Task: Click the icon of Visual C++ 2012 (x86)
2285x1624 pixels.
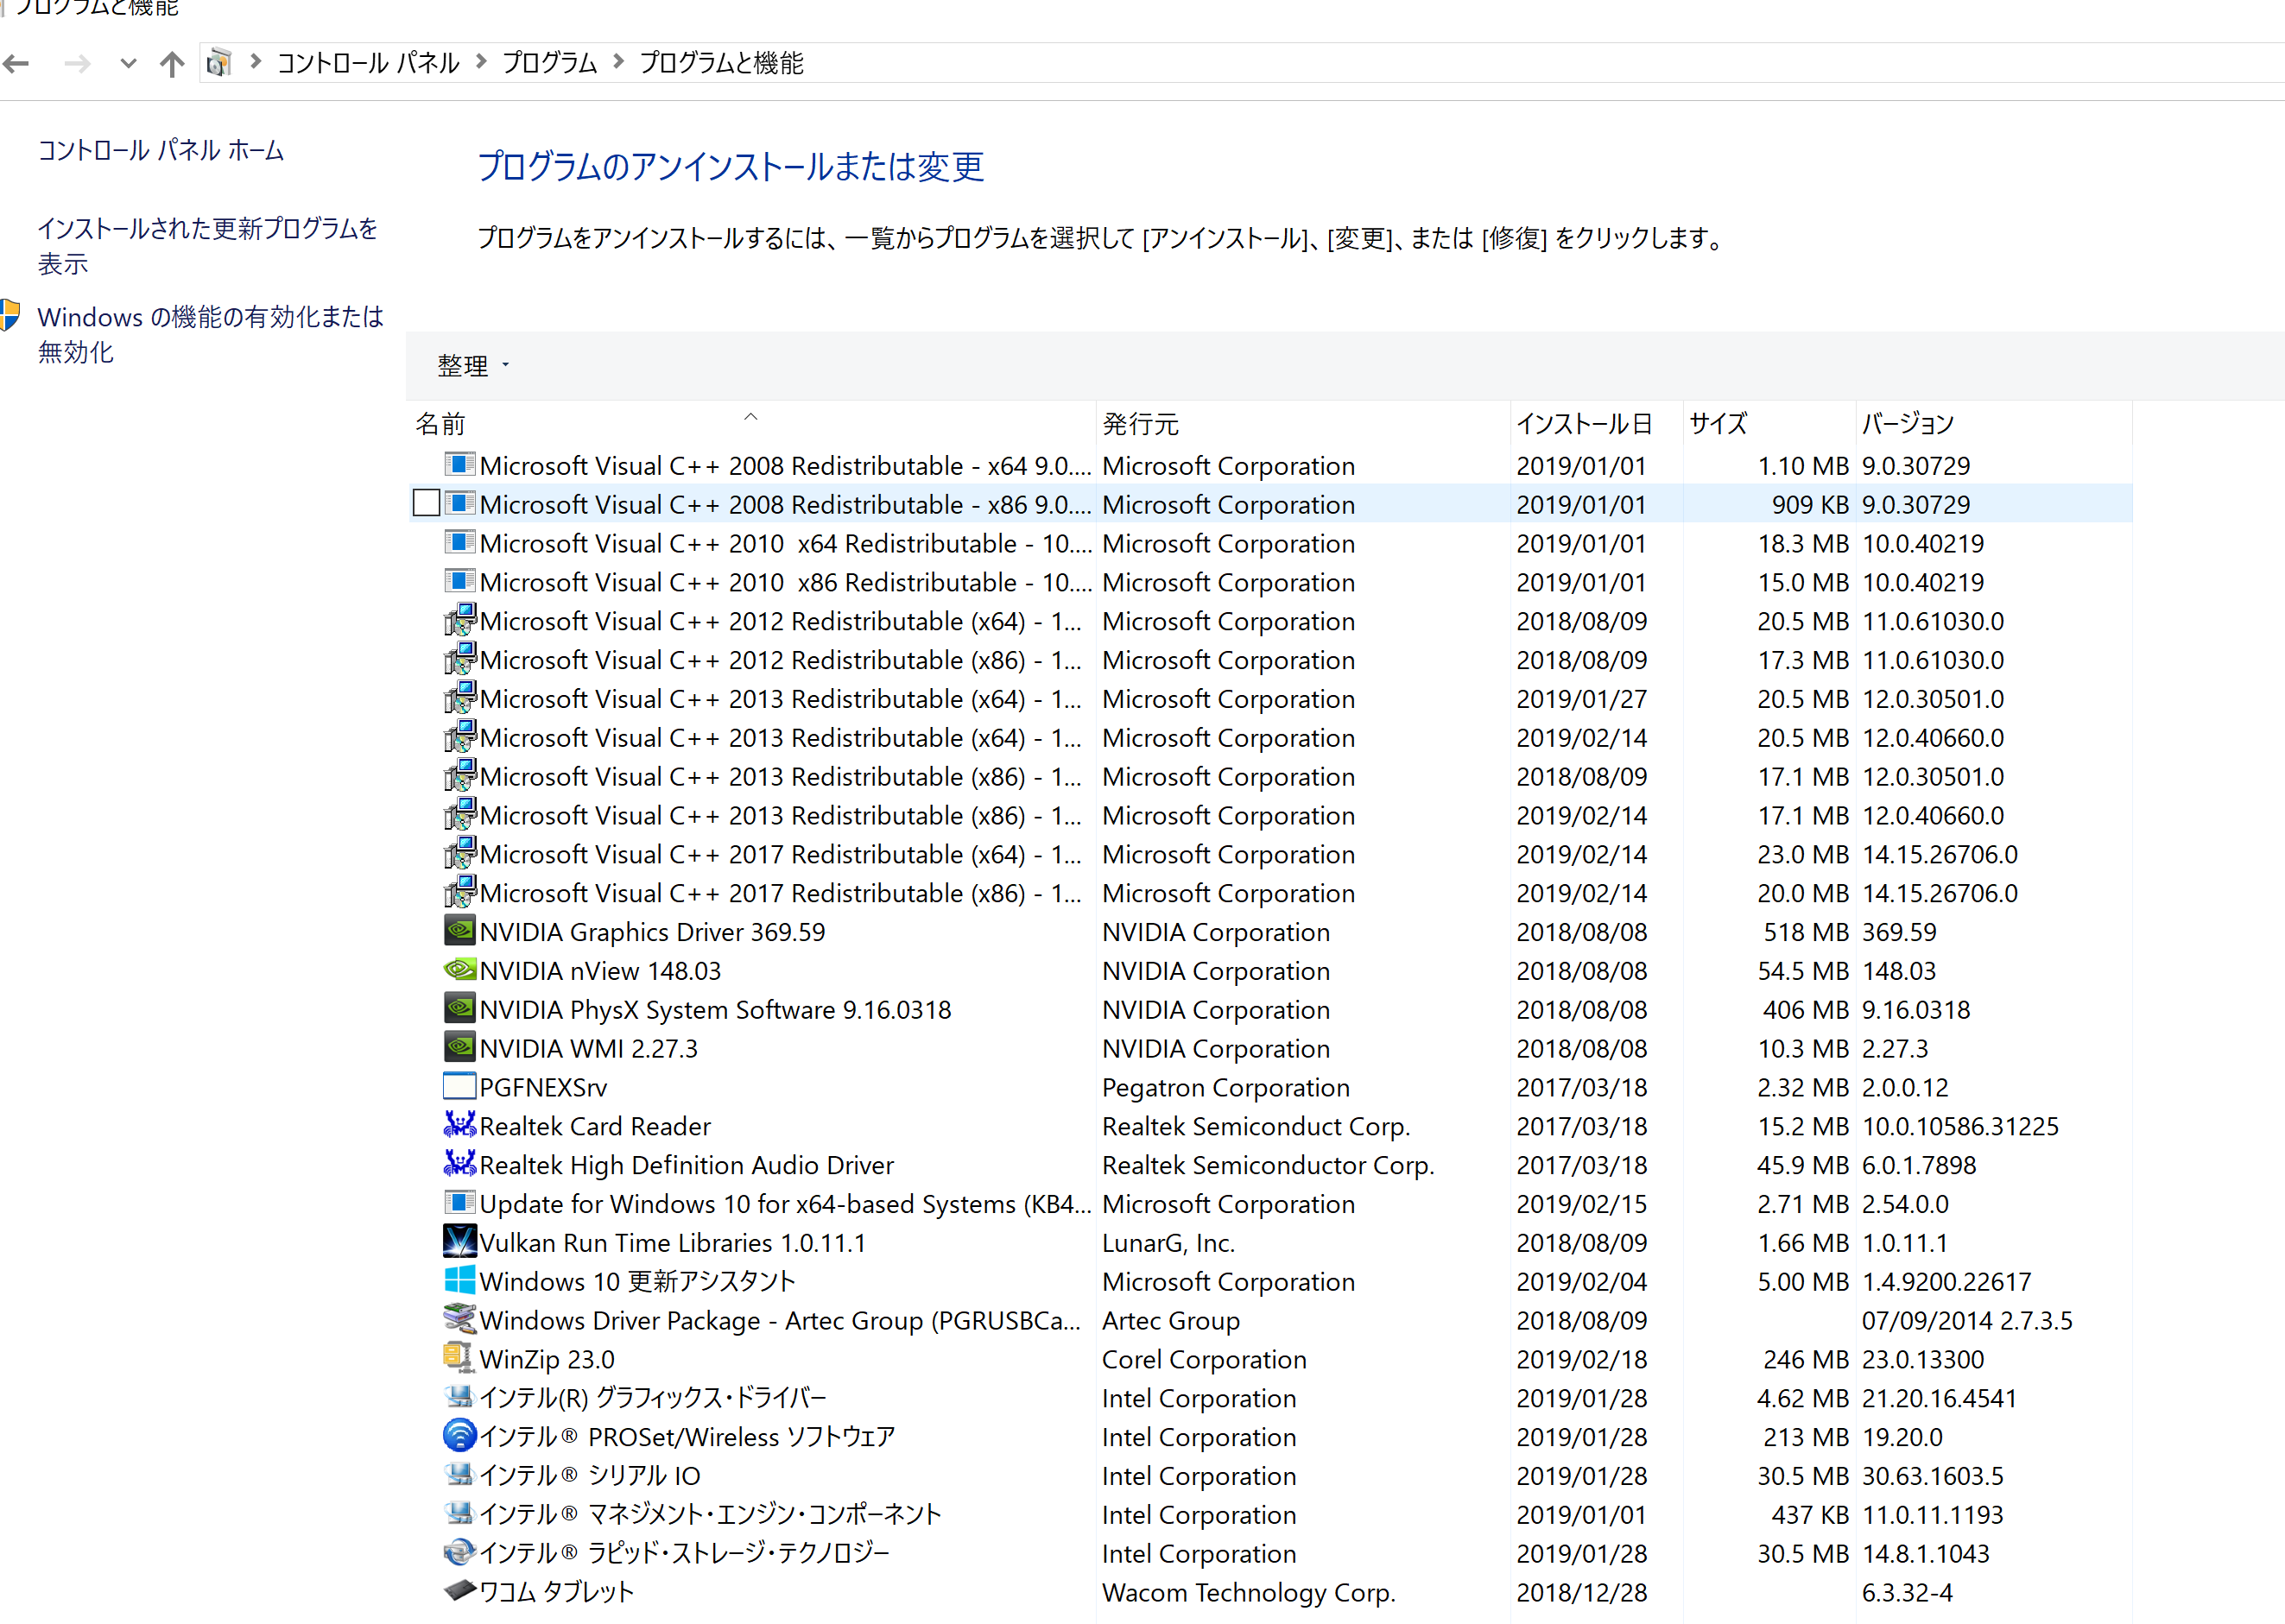Action: [459, 659]
